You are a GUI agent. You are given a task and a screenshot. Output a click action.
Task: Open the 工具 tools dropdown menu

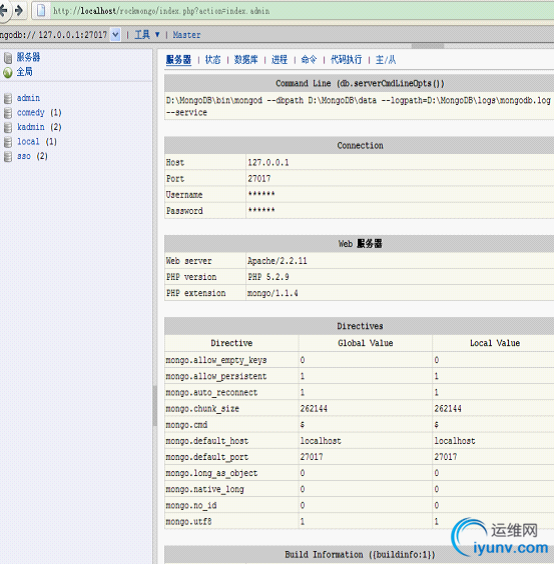click(147, 35)
